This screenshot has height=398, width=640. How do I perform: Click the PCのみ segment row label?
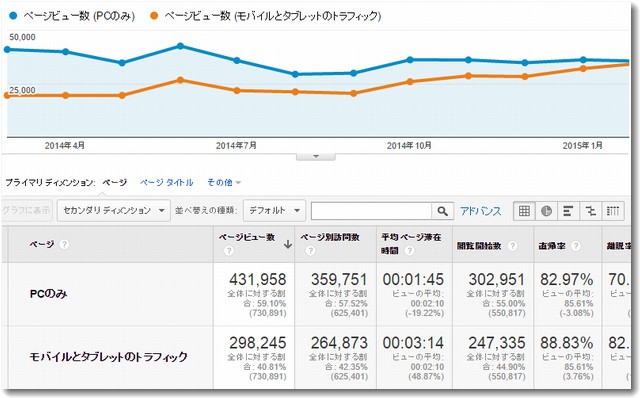(49, 293)
